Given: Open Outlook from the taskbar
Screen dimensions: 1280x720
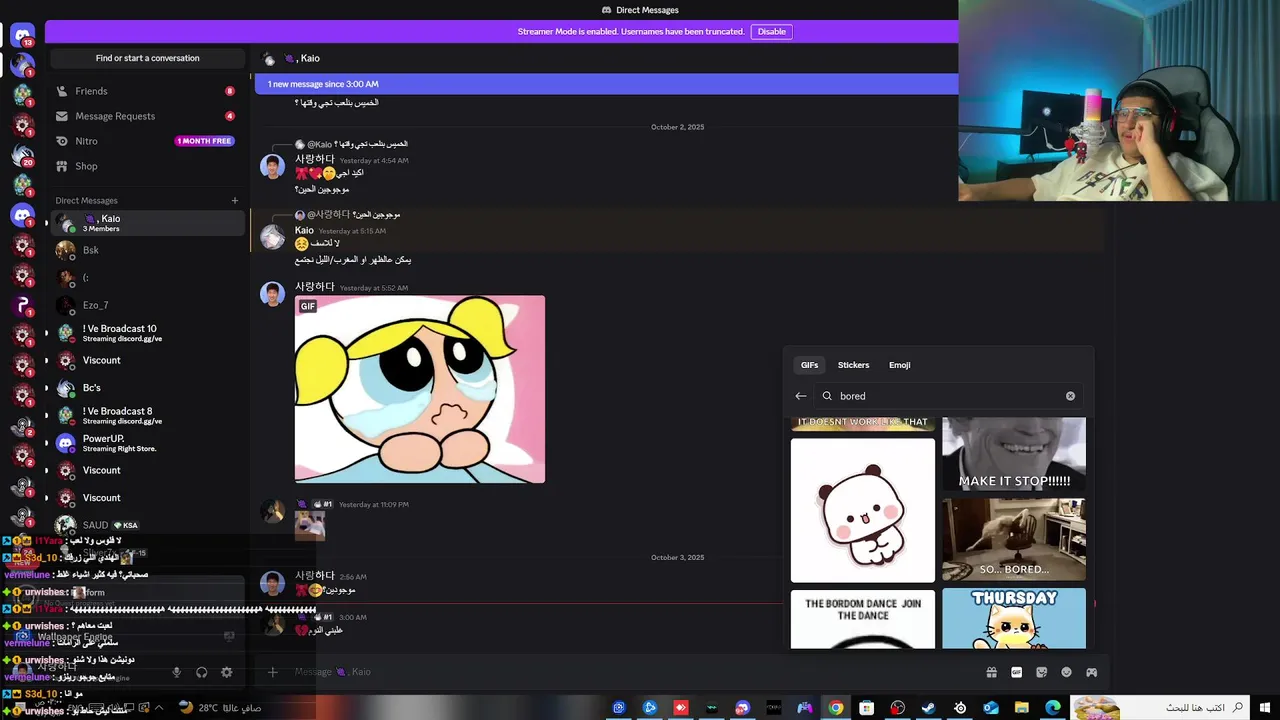Looking at the screenshot, I should pos(991,708).
